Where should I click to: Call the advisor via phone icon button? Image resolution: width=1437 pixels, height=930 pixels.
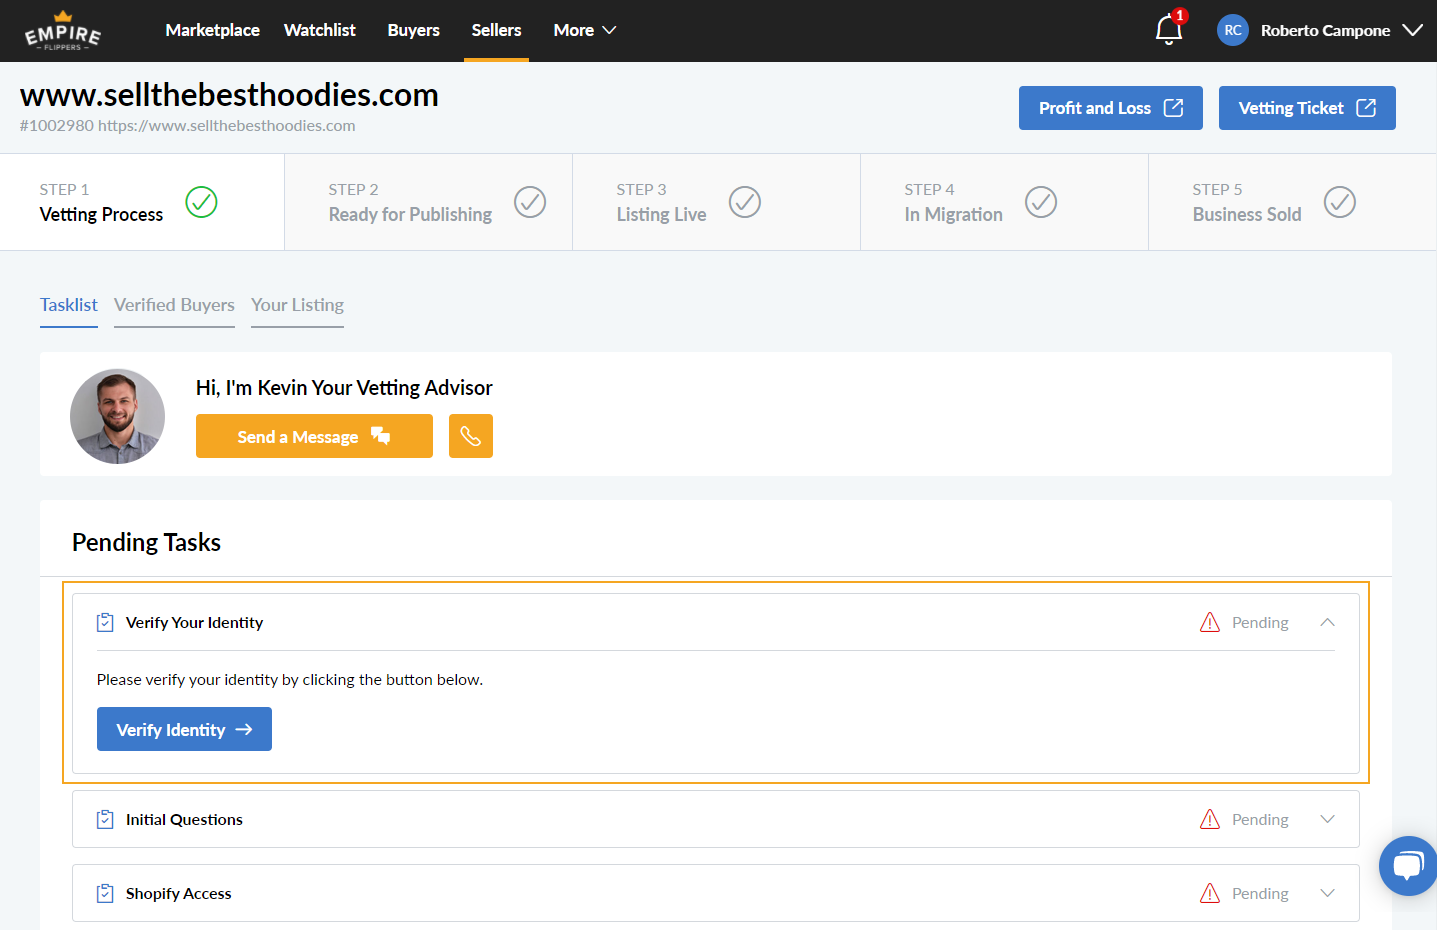(471, 436)
